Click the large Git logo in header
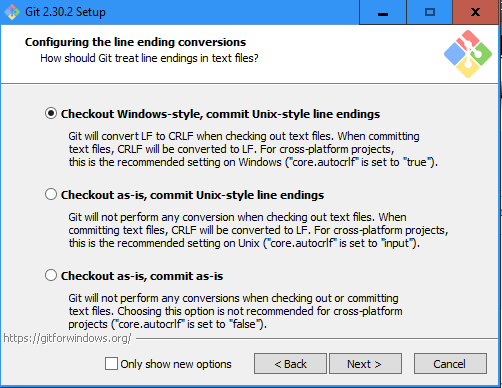Image resolution: width=502 pixels, height=388 pixels. pos(468,54)
